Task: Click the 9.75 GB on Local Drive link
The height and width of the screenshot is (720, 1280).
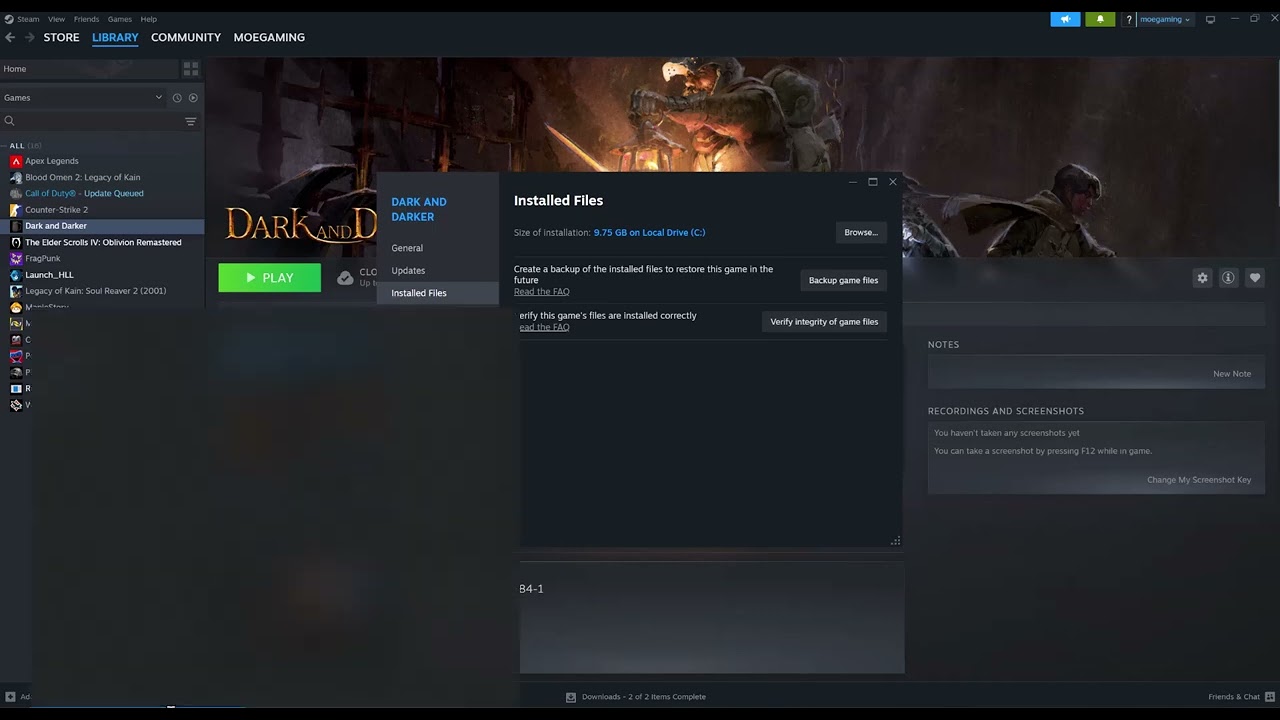Action: tap(649, 232)
